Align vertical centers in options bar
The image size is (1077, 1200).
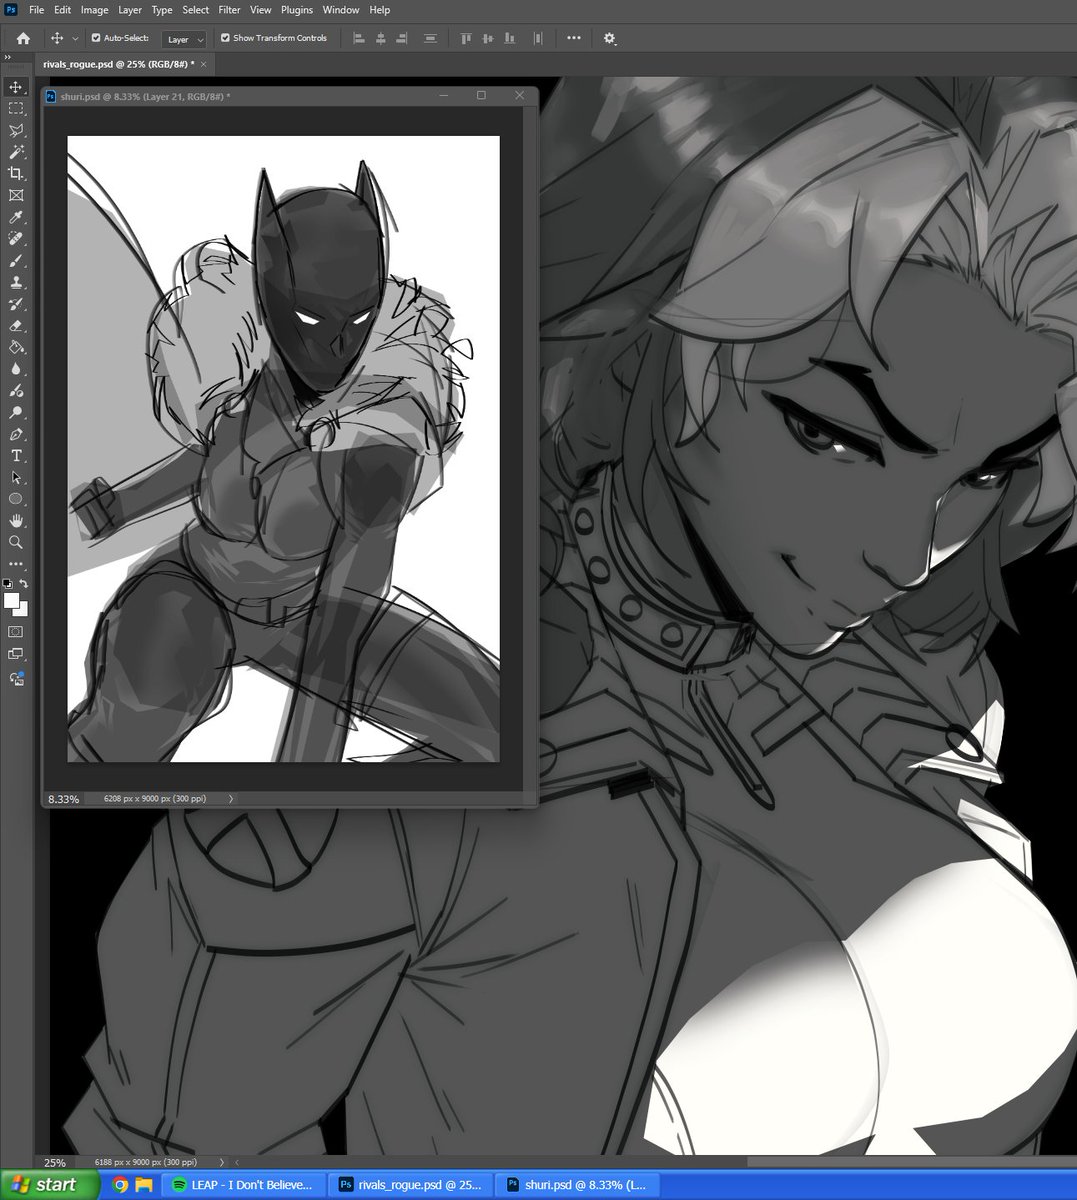(x=488, y=38)
